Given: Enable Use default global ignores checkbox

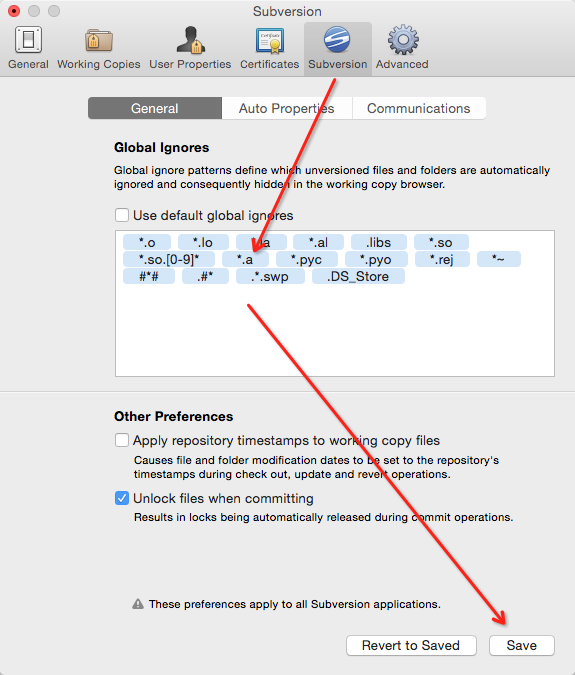Looking at the screenshot, I should tap(122, 215).
